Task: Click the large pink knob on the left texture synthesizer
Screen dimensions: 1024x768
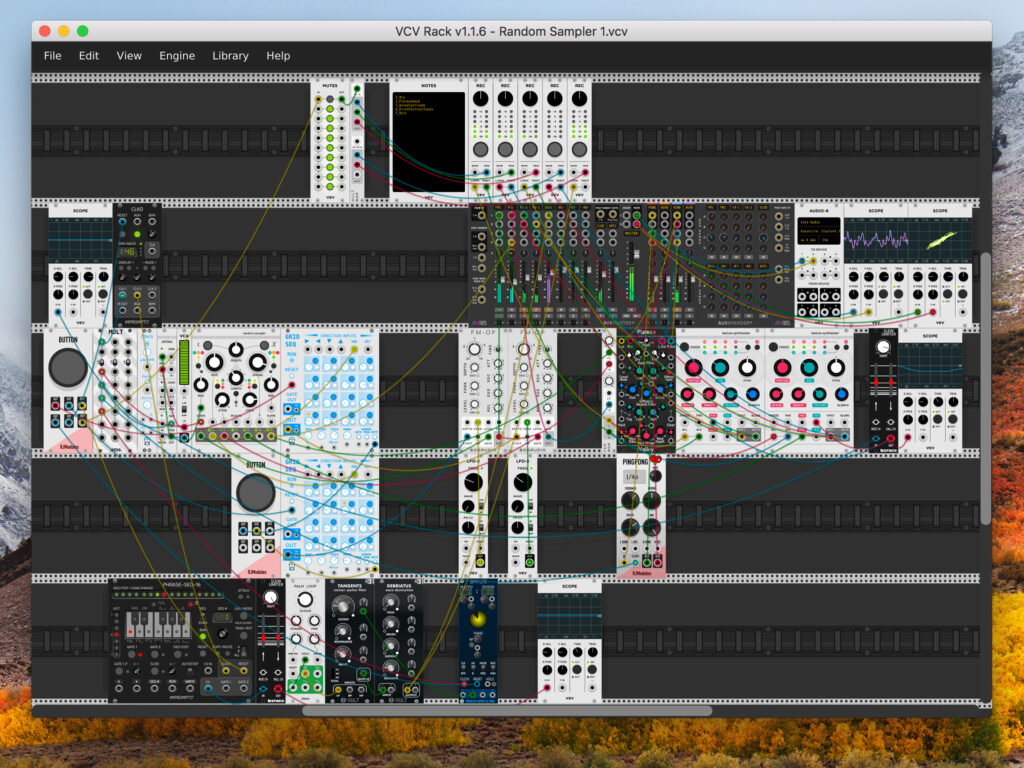Action: (693, 368)
